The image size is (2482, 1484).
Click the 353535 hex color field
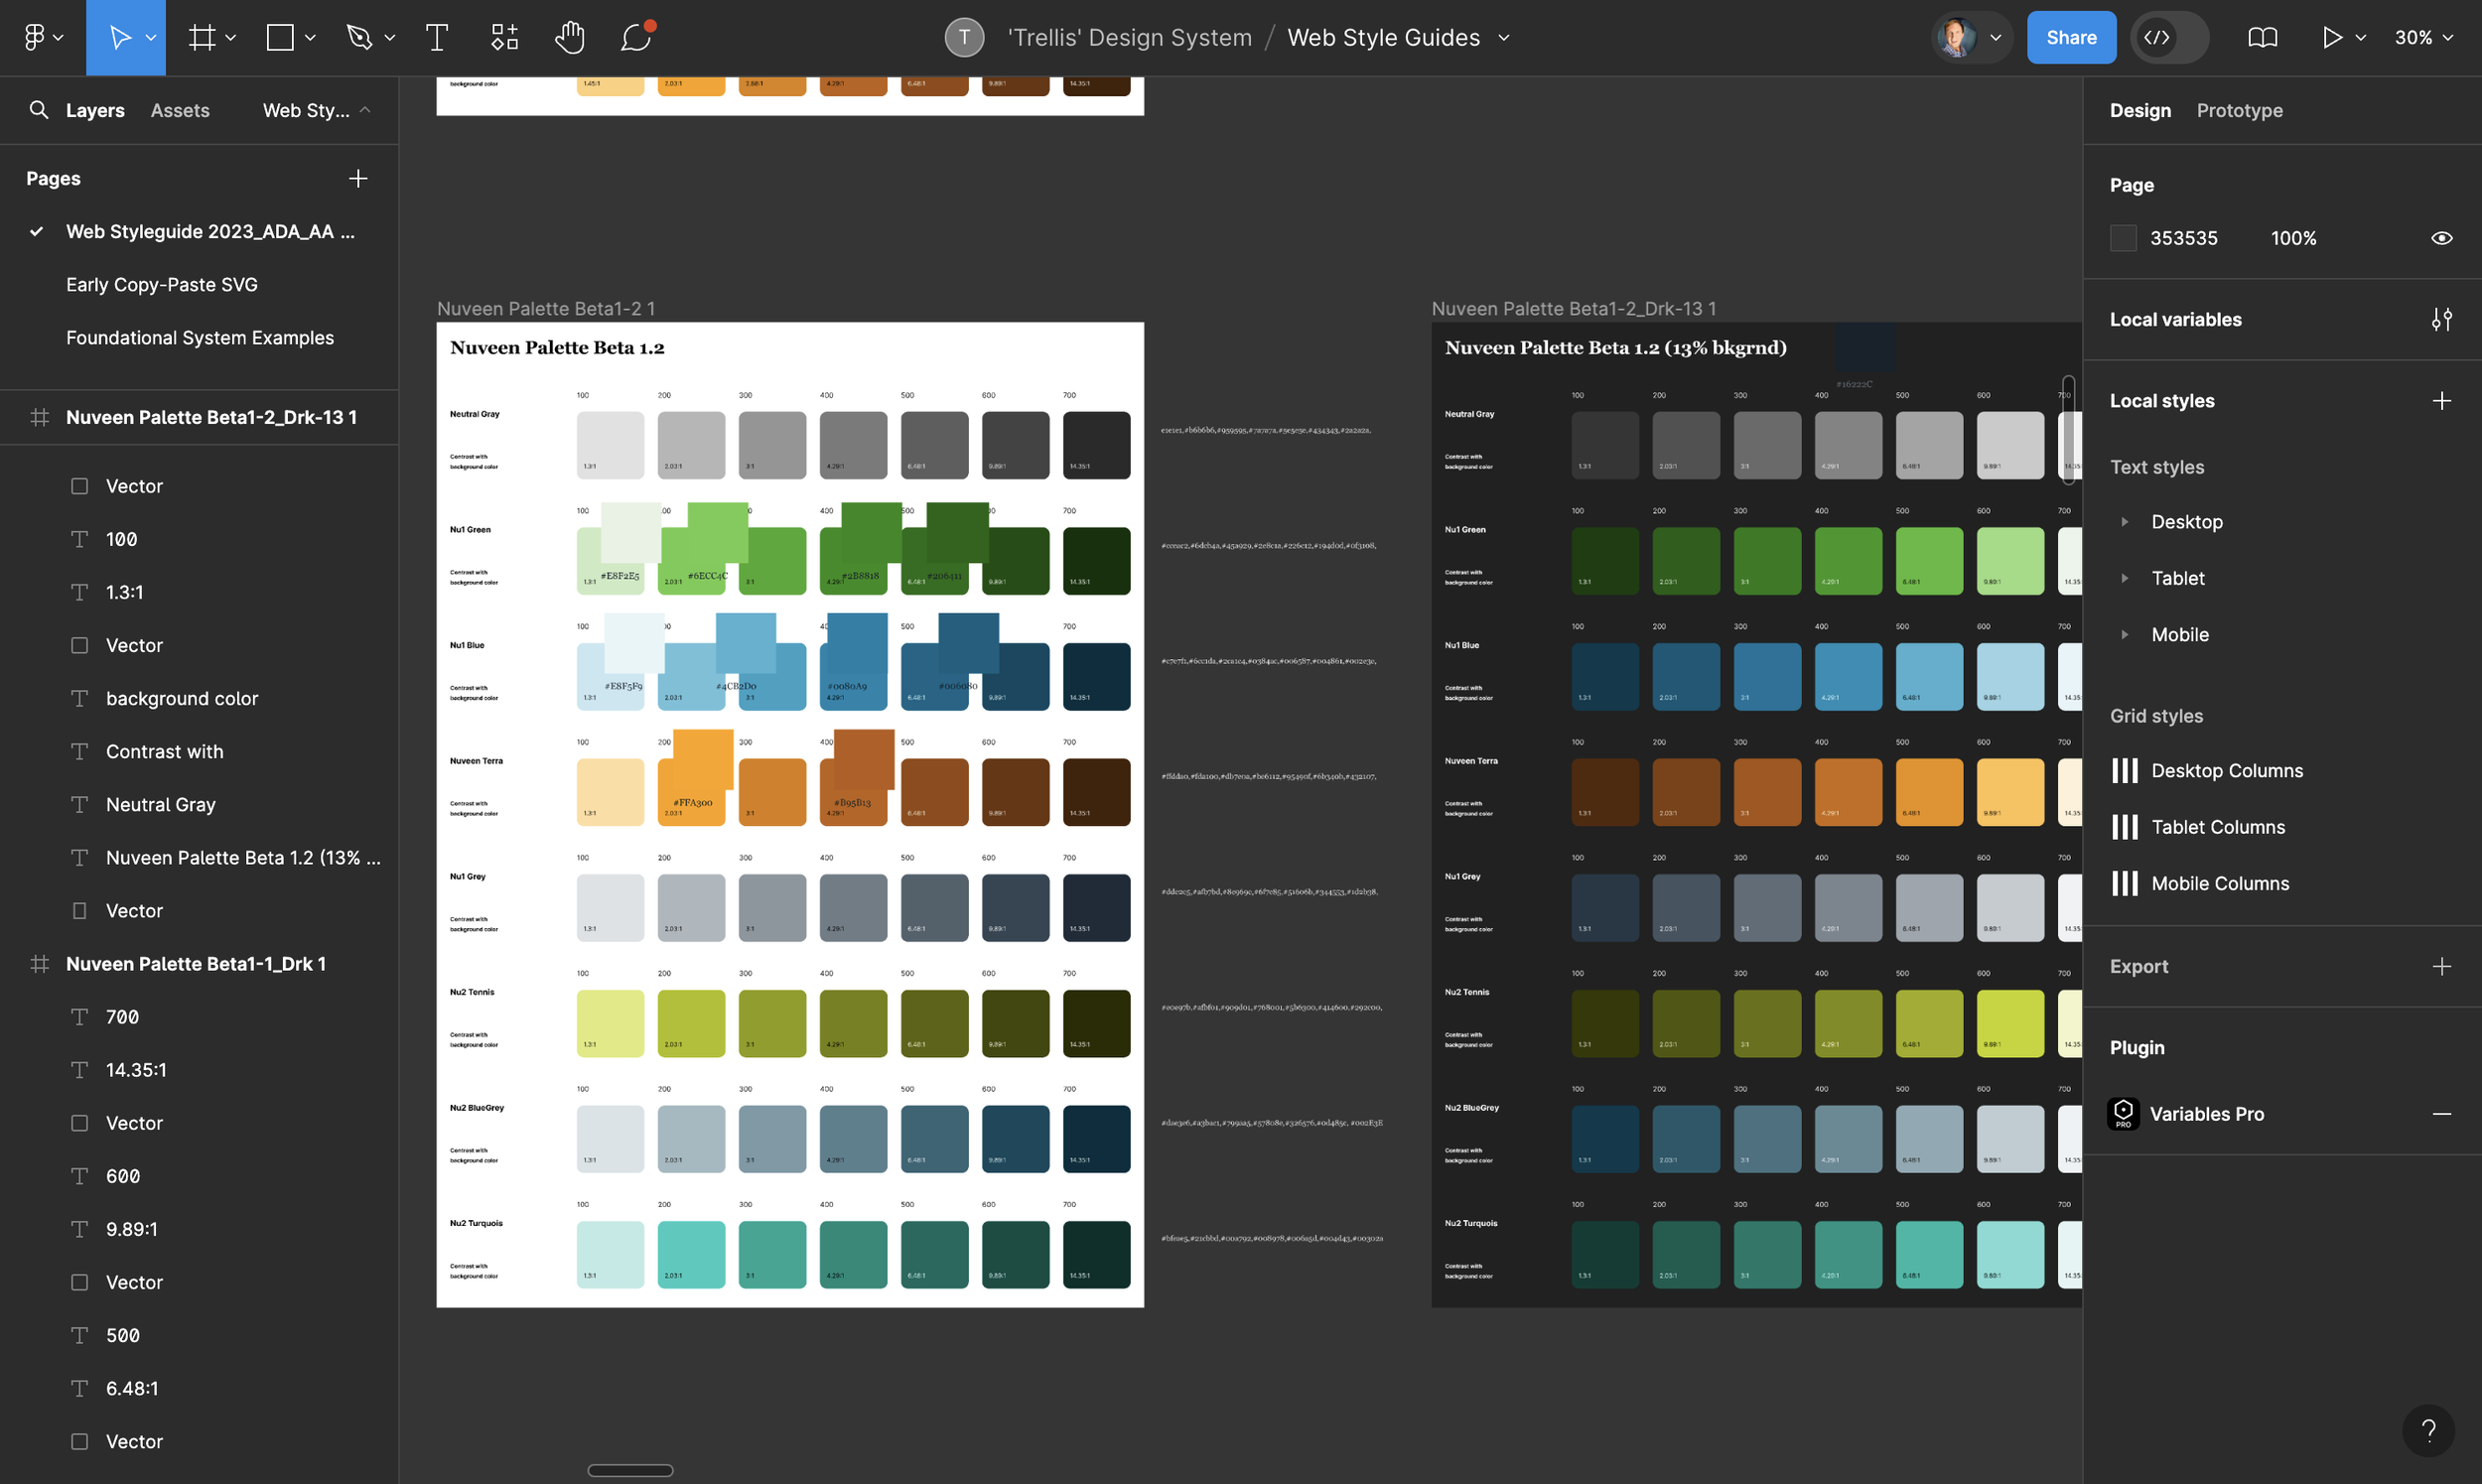(2183, 238)
